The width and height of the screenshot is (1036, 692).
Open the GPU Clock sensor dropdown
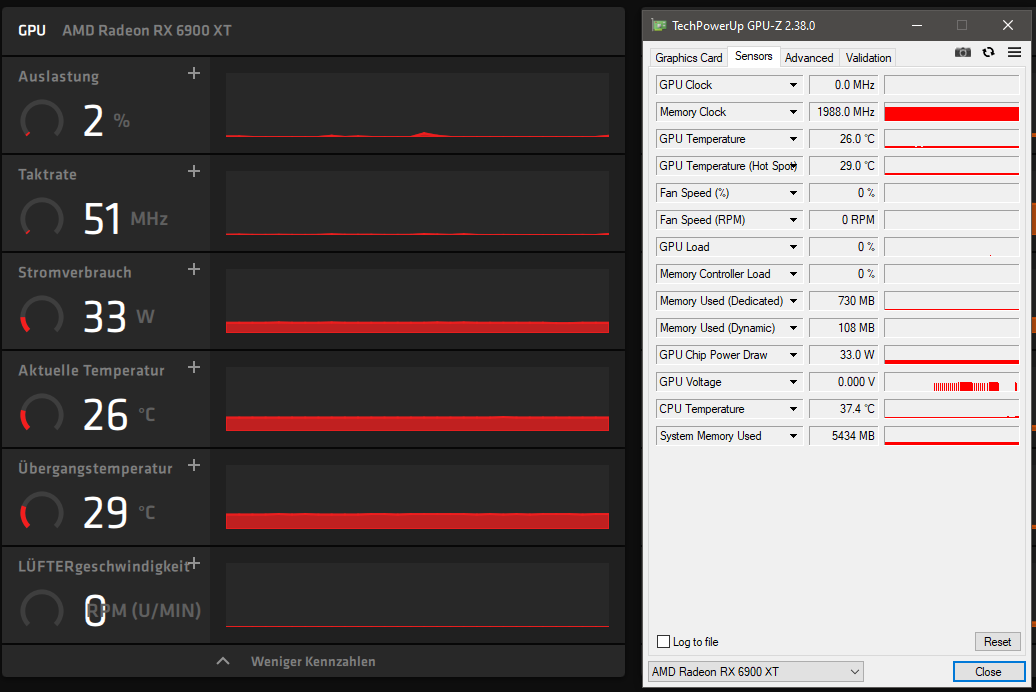[793, 85]
